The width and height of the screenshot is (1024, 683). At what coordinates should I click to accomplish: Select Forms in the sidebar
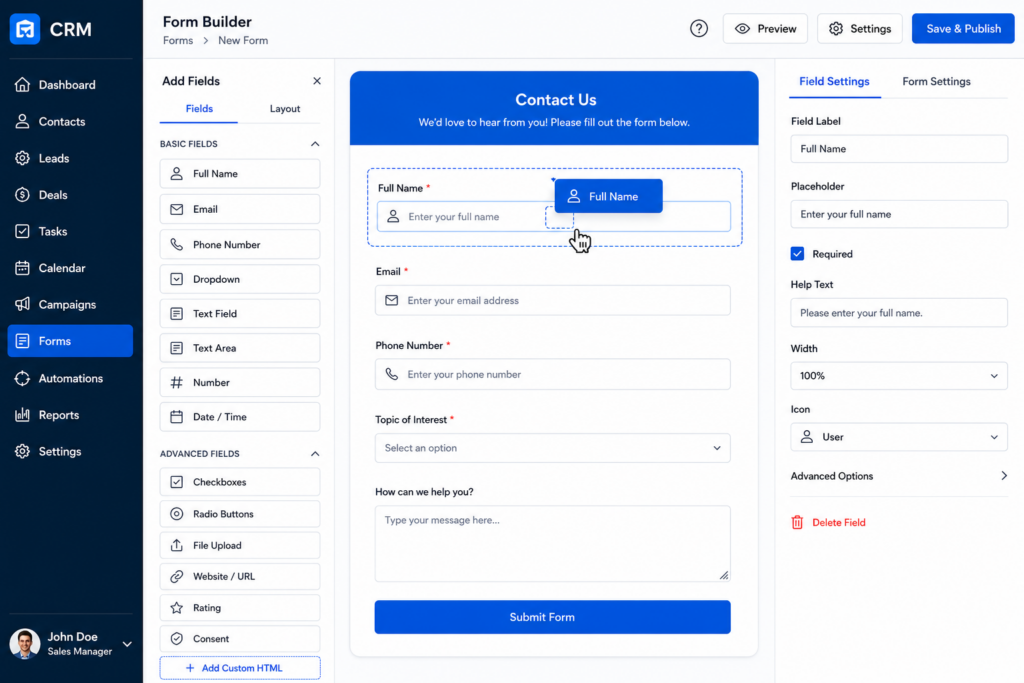pyautogui.click(x=70, y=341)
